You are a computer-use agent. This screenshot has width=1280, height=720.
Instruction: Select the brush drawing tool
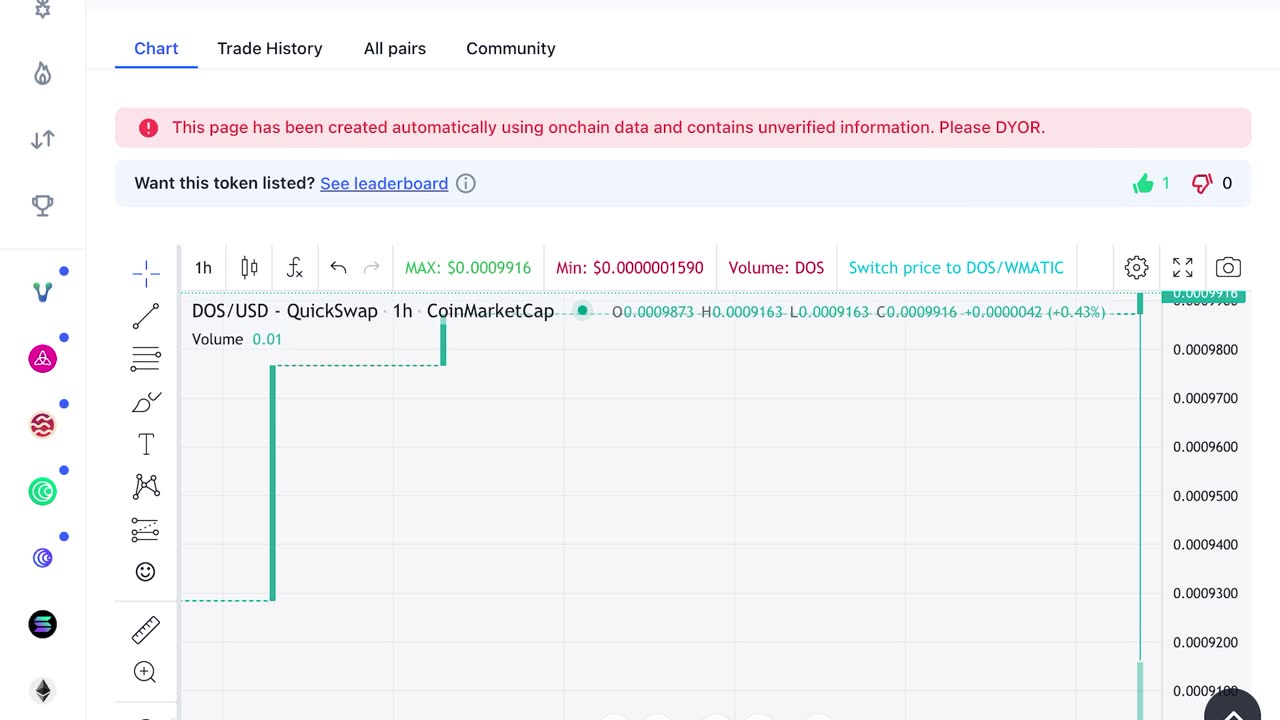point(146,402)
